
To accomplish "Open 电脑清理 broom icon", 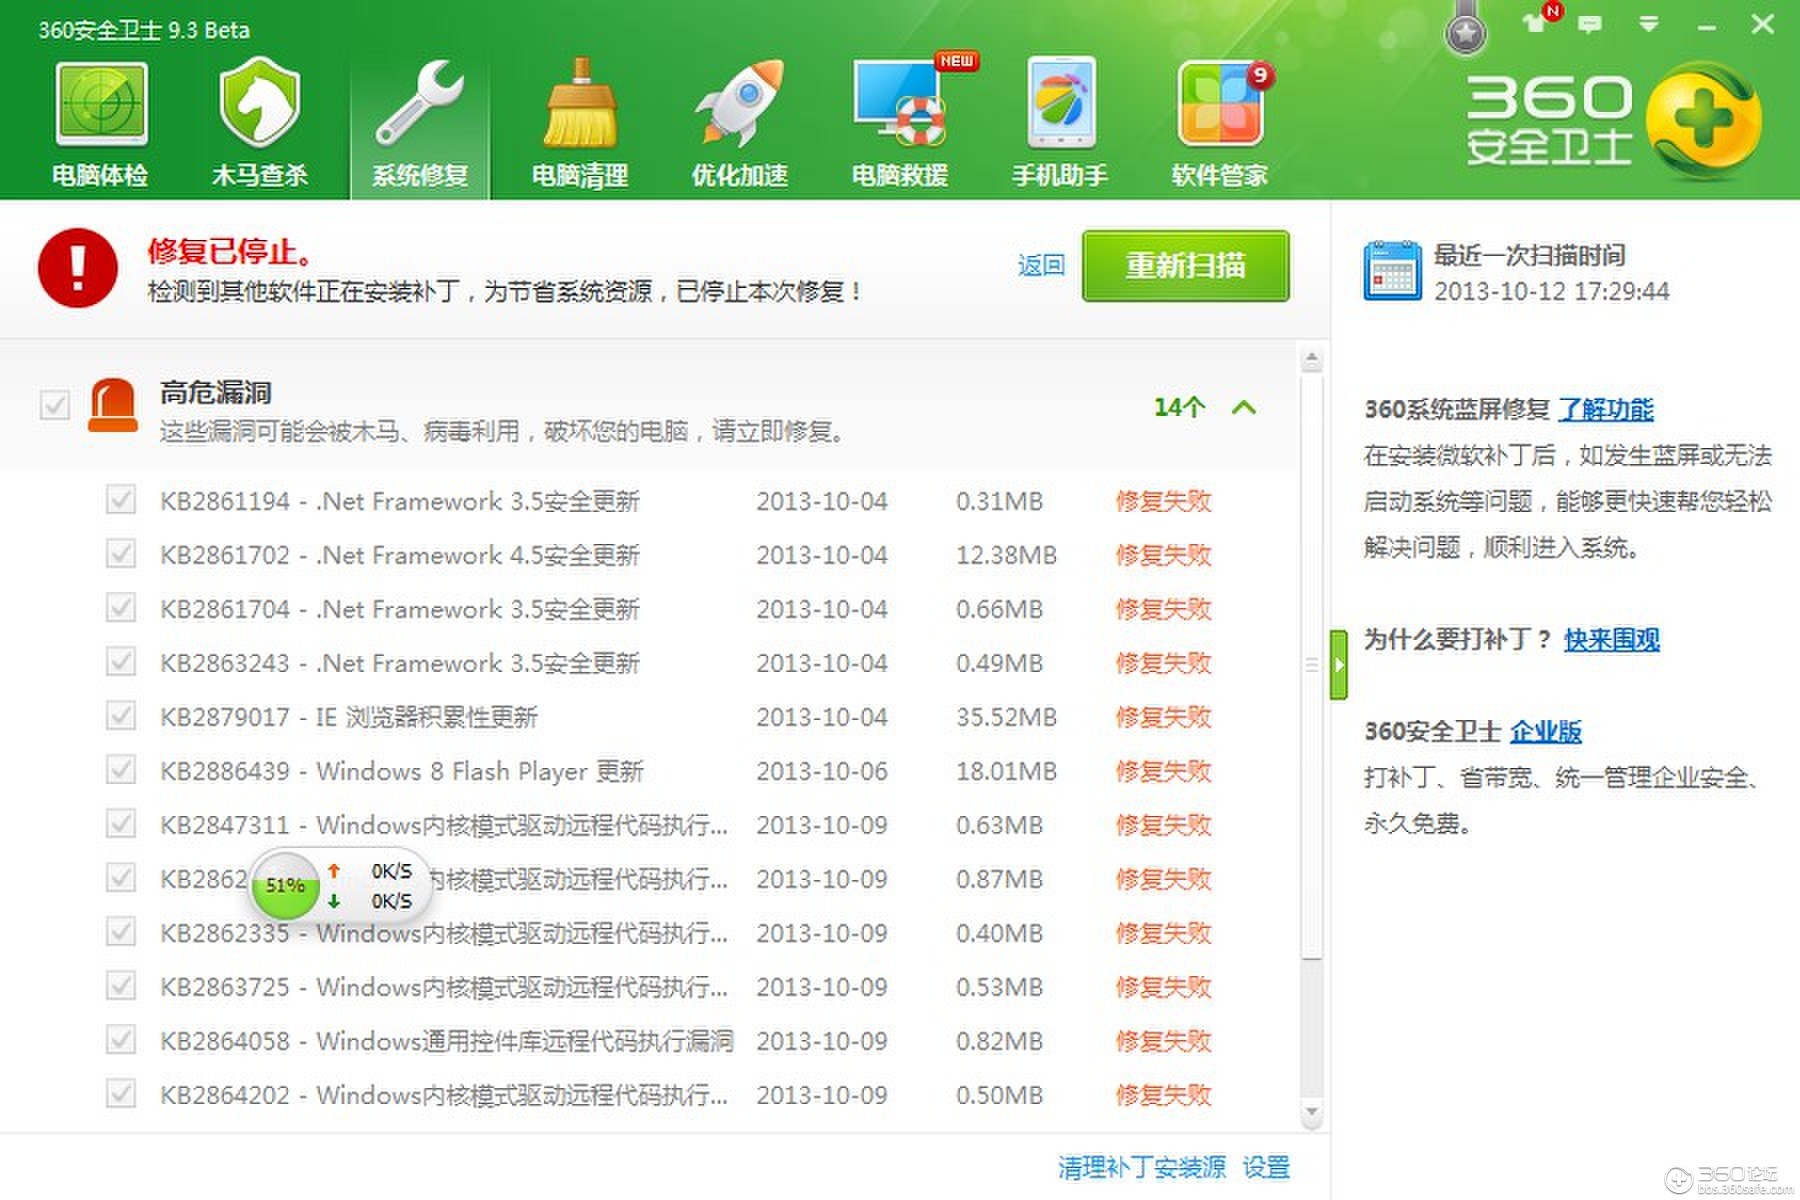I will click(579, 104).
